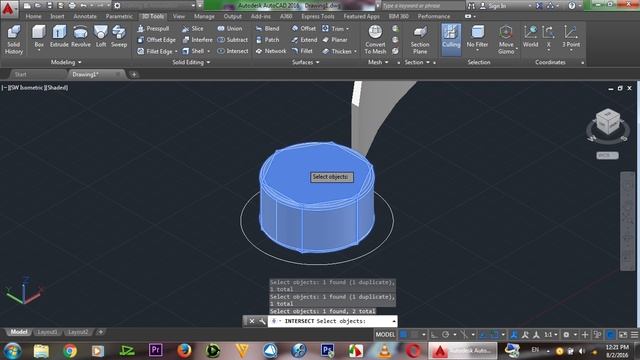Choose the surface Offset tool

click(x=304, y=29)
